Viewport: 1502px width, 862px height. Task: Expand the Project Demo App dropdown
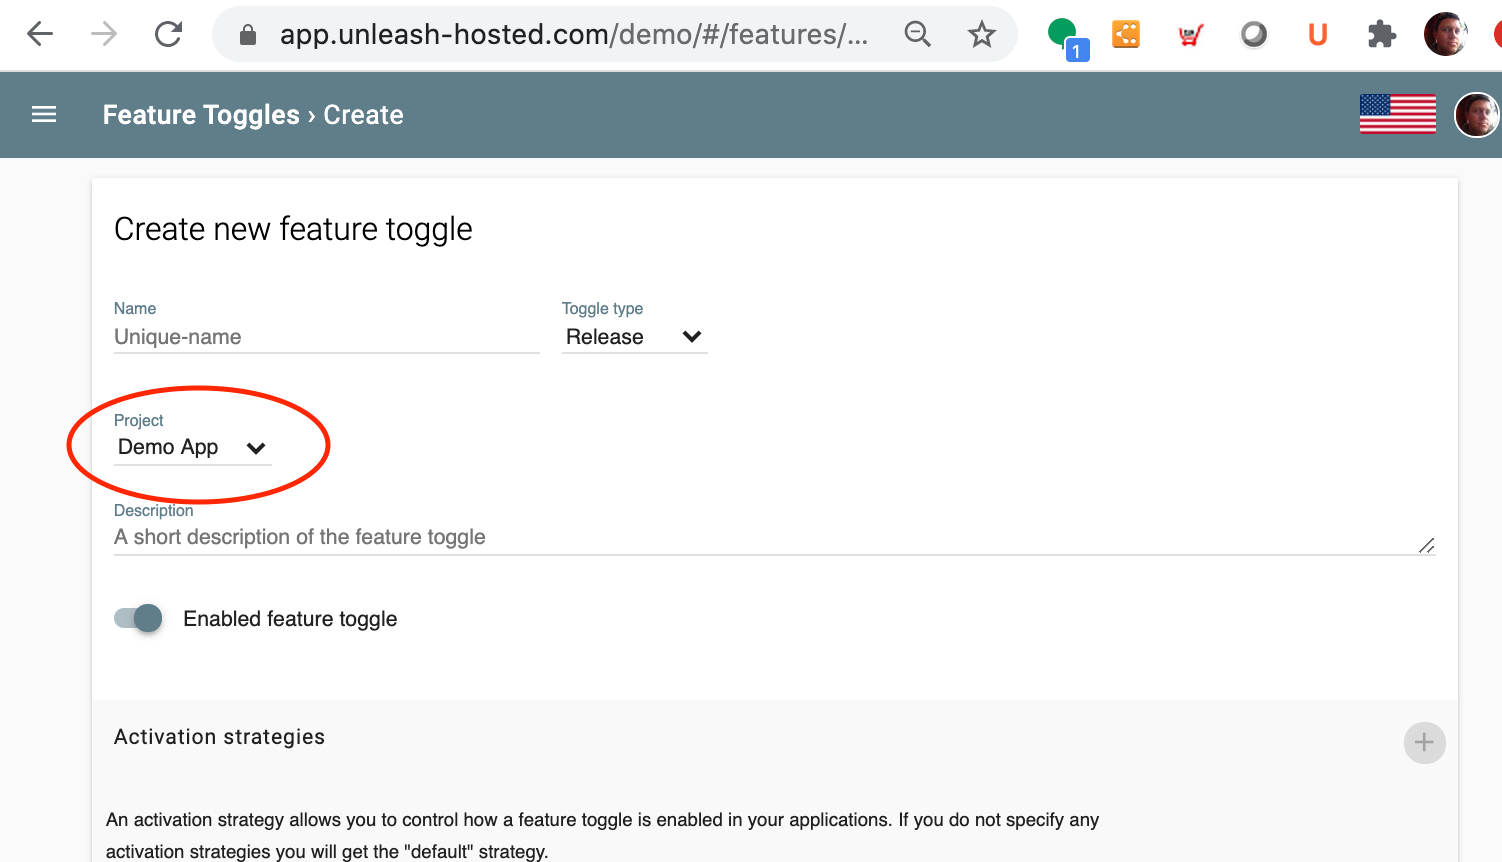tap(192, 448)
